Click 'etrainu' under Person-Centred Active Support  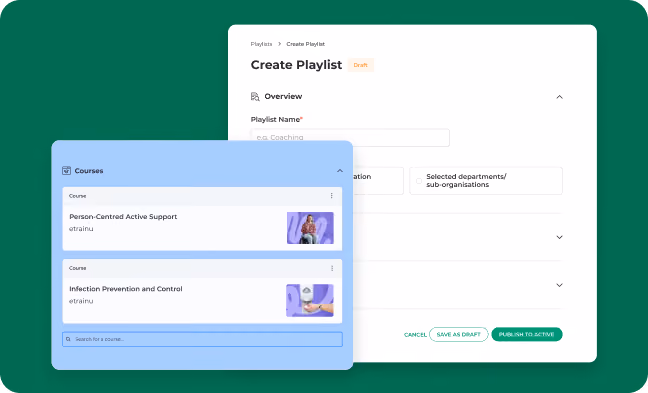click(81, 229)
